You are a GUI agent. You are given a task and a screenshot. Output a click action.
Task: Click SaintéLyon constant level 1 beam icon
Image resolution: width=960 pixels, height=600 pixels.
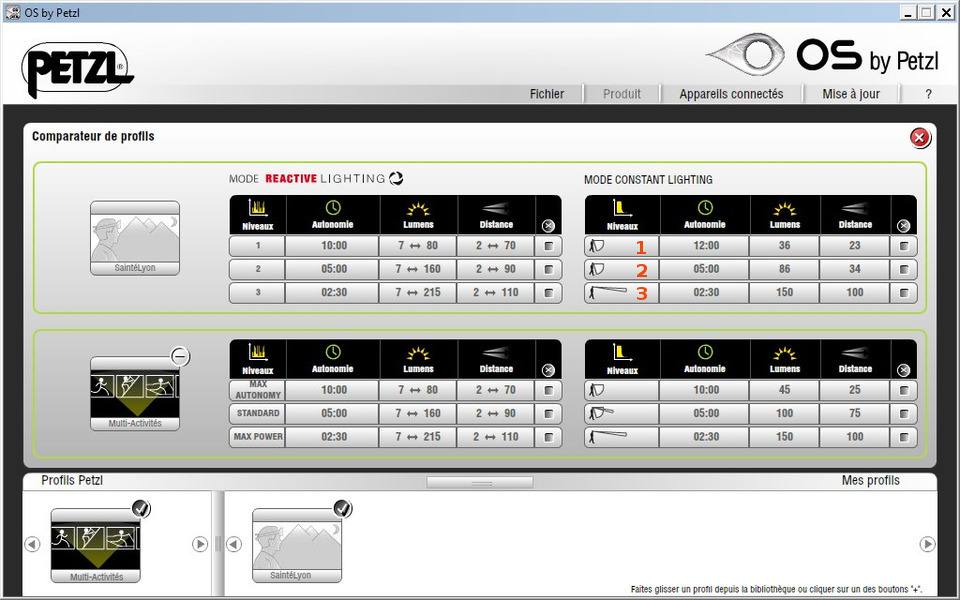[597, 246]
